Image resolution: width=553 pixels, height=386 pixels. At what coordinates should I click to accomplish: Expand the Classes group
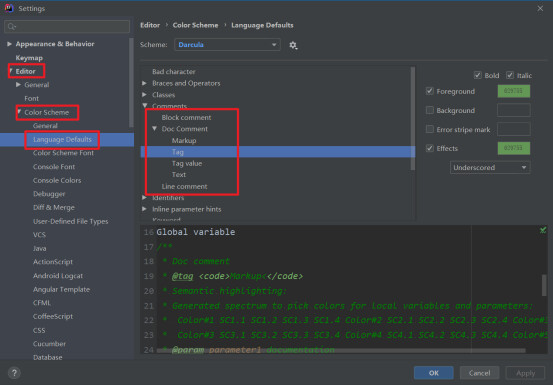[x=144, y=95]
